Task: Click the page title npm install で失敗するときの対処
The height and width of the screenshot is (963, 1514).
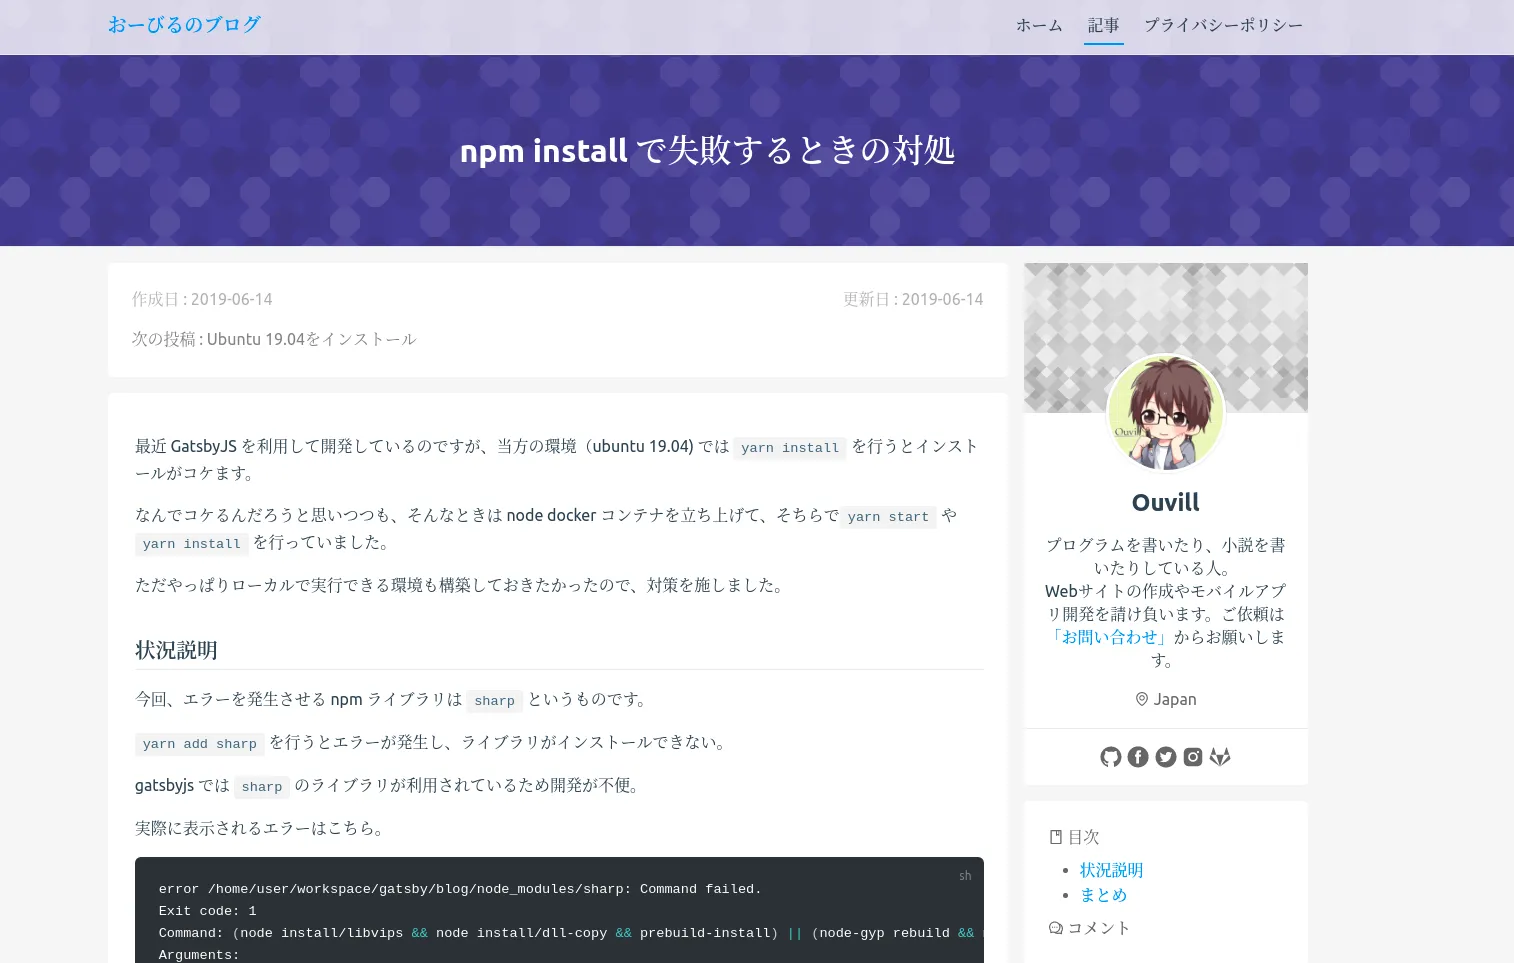Action: click(x=707, y=150)
